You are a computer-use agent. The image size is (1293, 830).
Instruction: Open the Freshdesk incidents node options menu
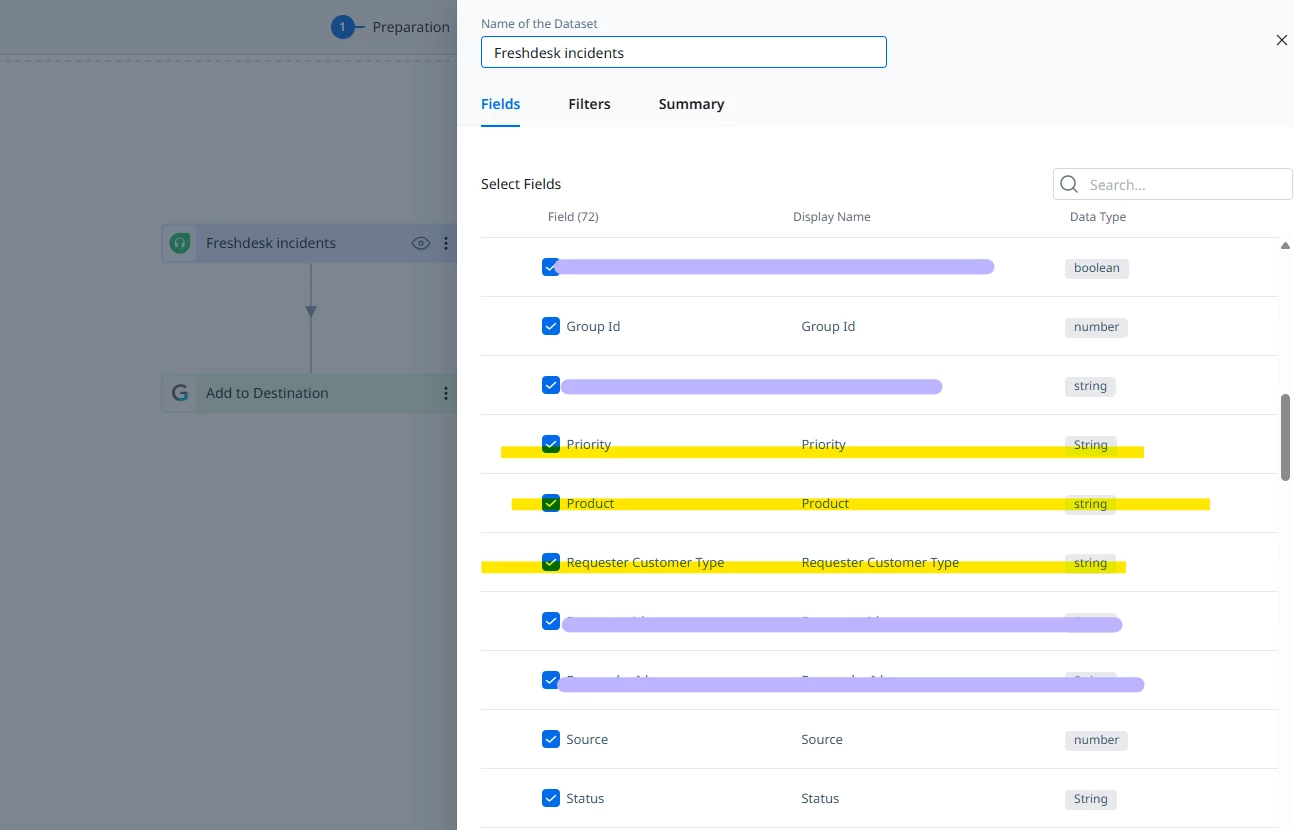[x=446, y=243]
